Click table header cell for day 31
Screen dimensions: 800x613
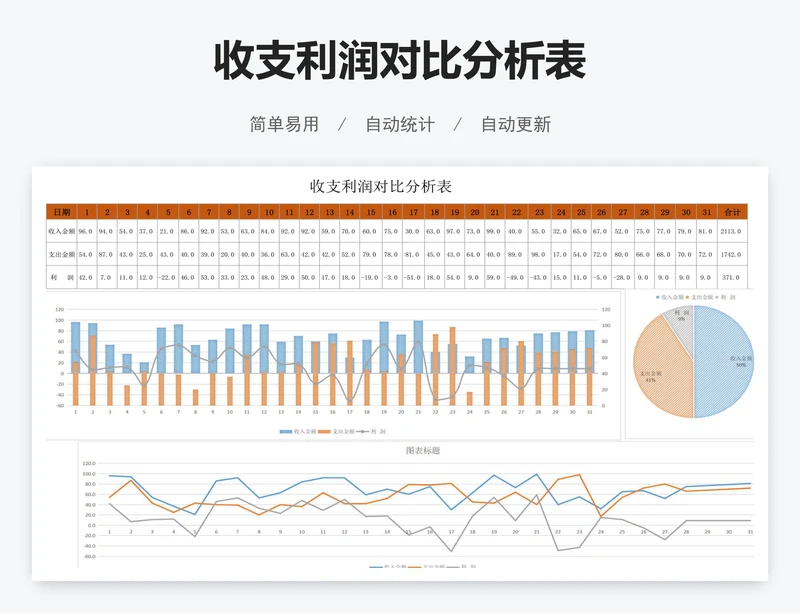706,212
